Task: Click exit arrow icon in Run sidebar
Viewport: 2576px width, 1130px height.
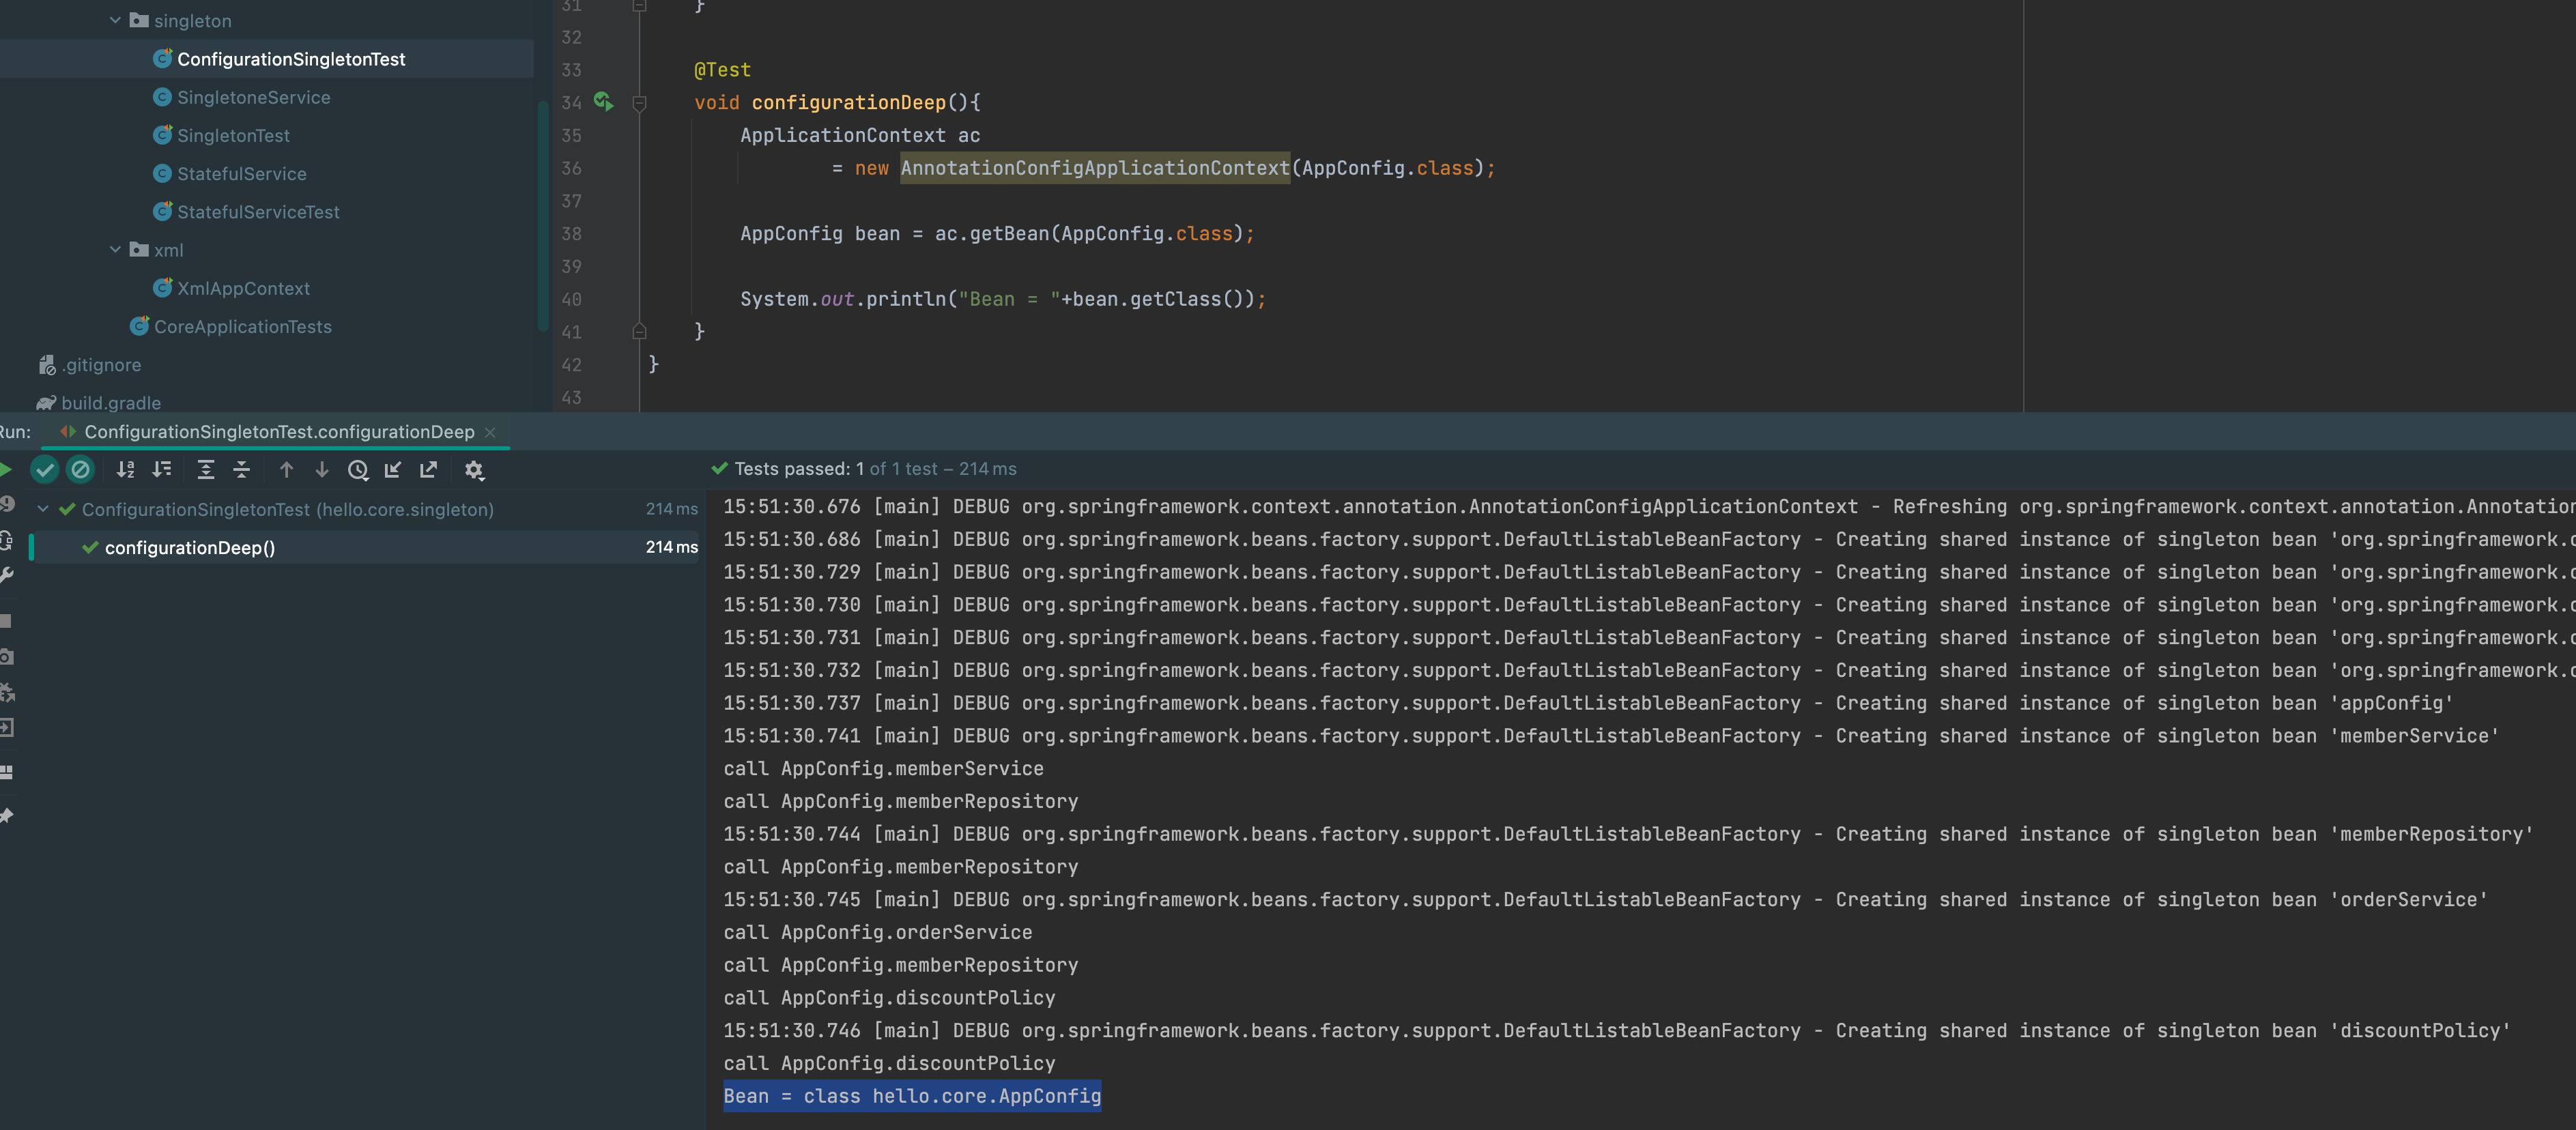Action: pyautogui.click(x=6, y=728)
